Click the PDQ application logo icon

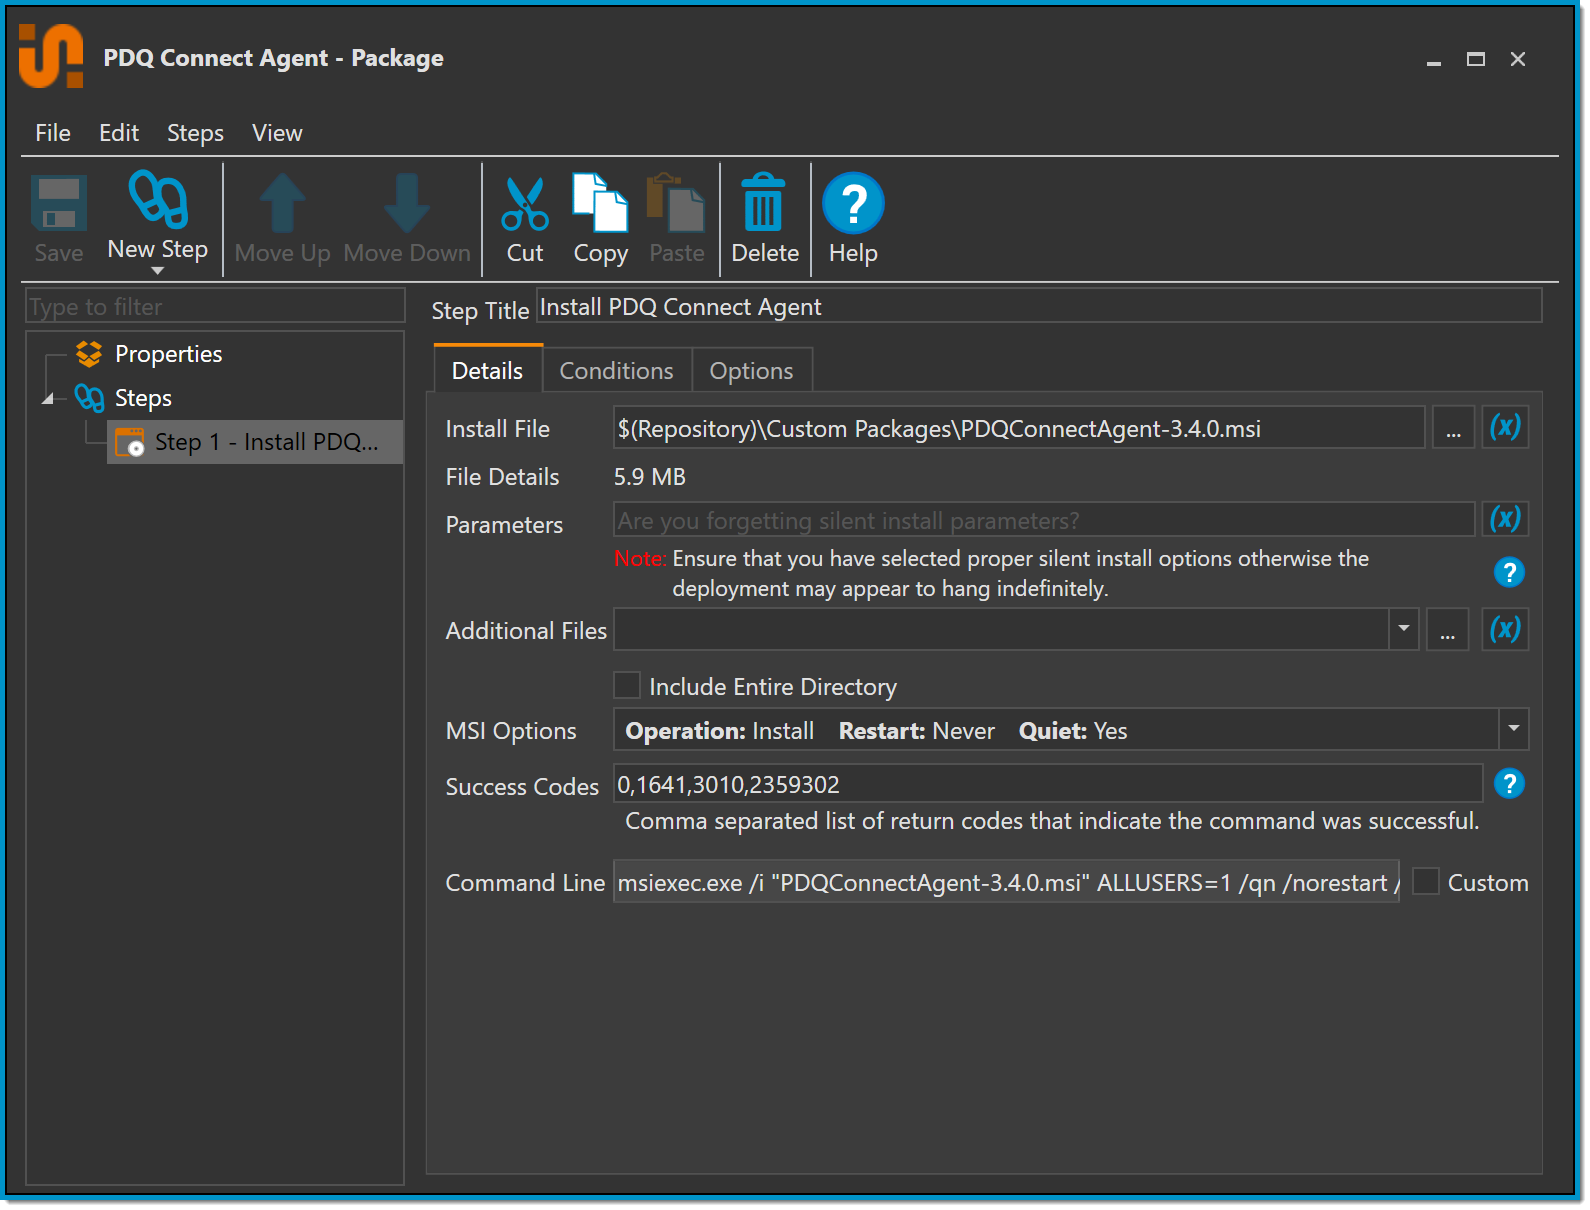click(51, 57)
